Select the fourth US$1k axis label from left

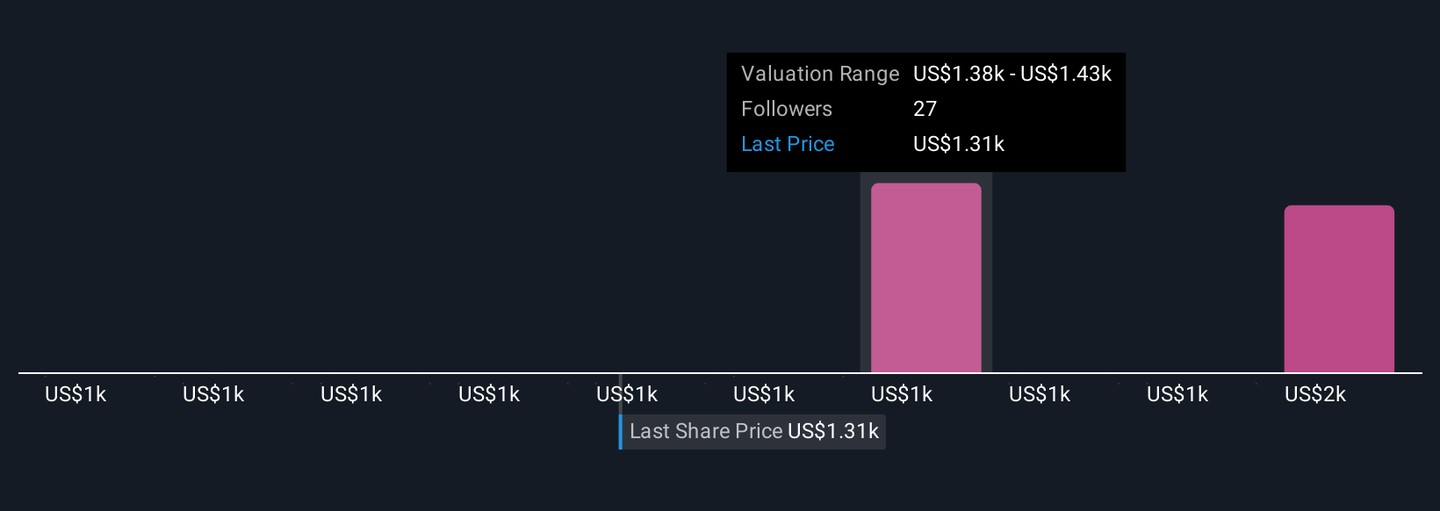pos(489,394)
